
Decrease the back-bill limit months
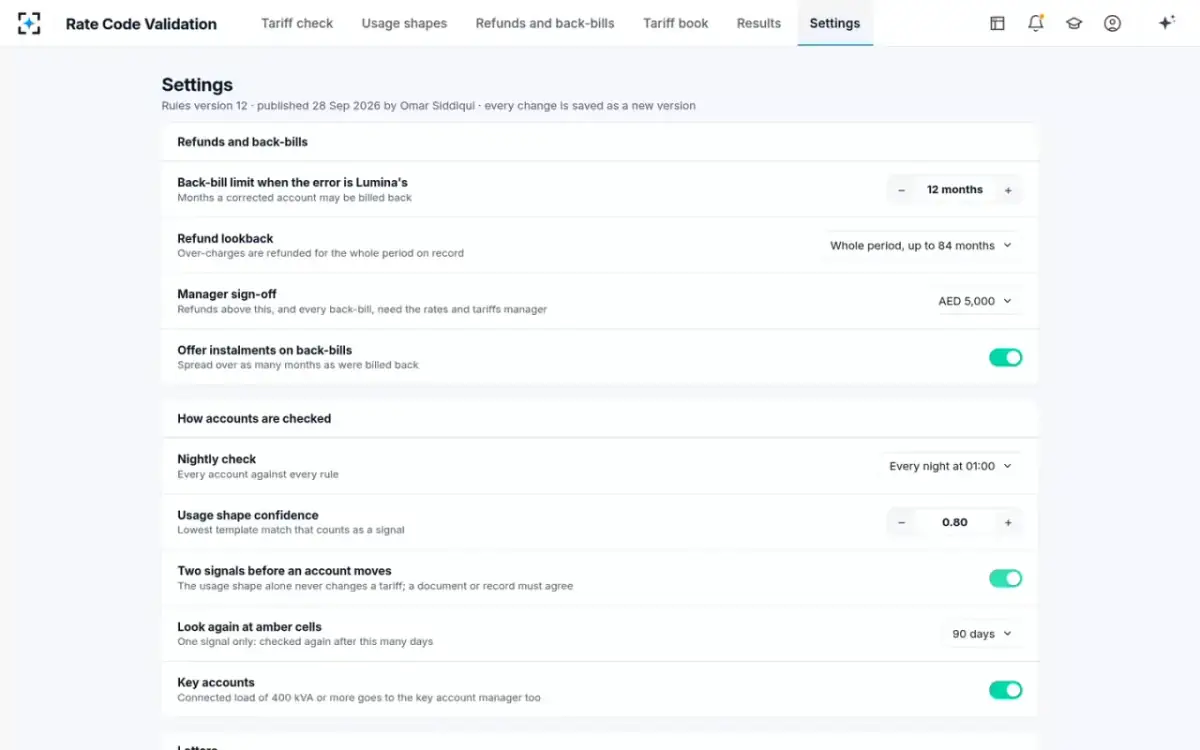901,190
